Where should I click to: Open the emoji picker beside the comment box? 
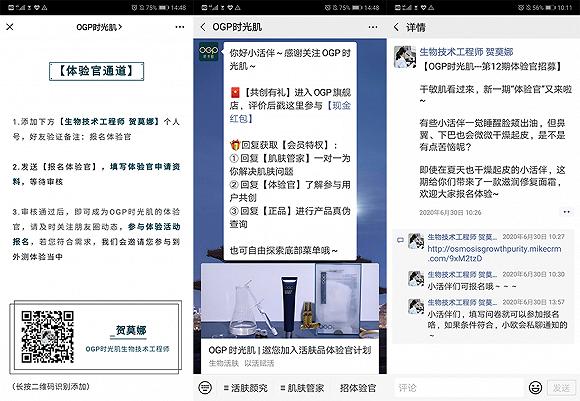click(535, 387)
